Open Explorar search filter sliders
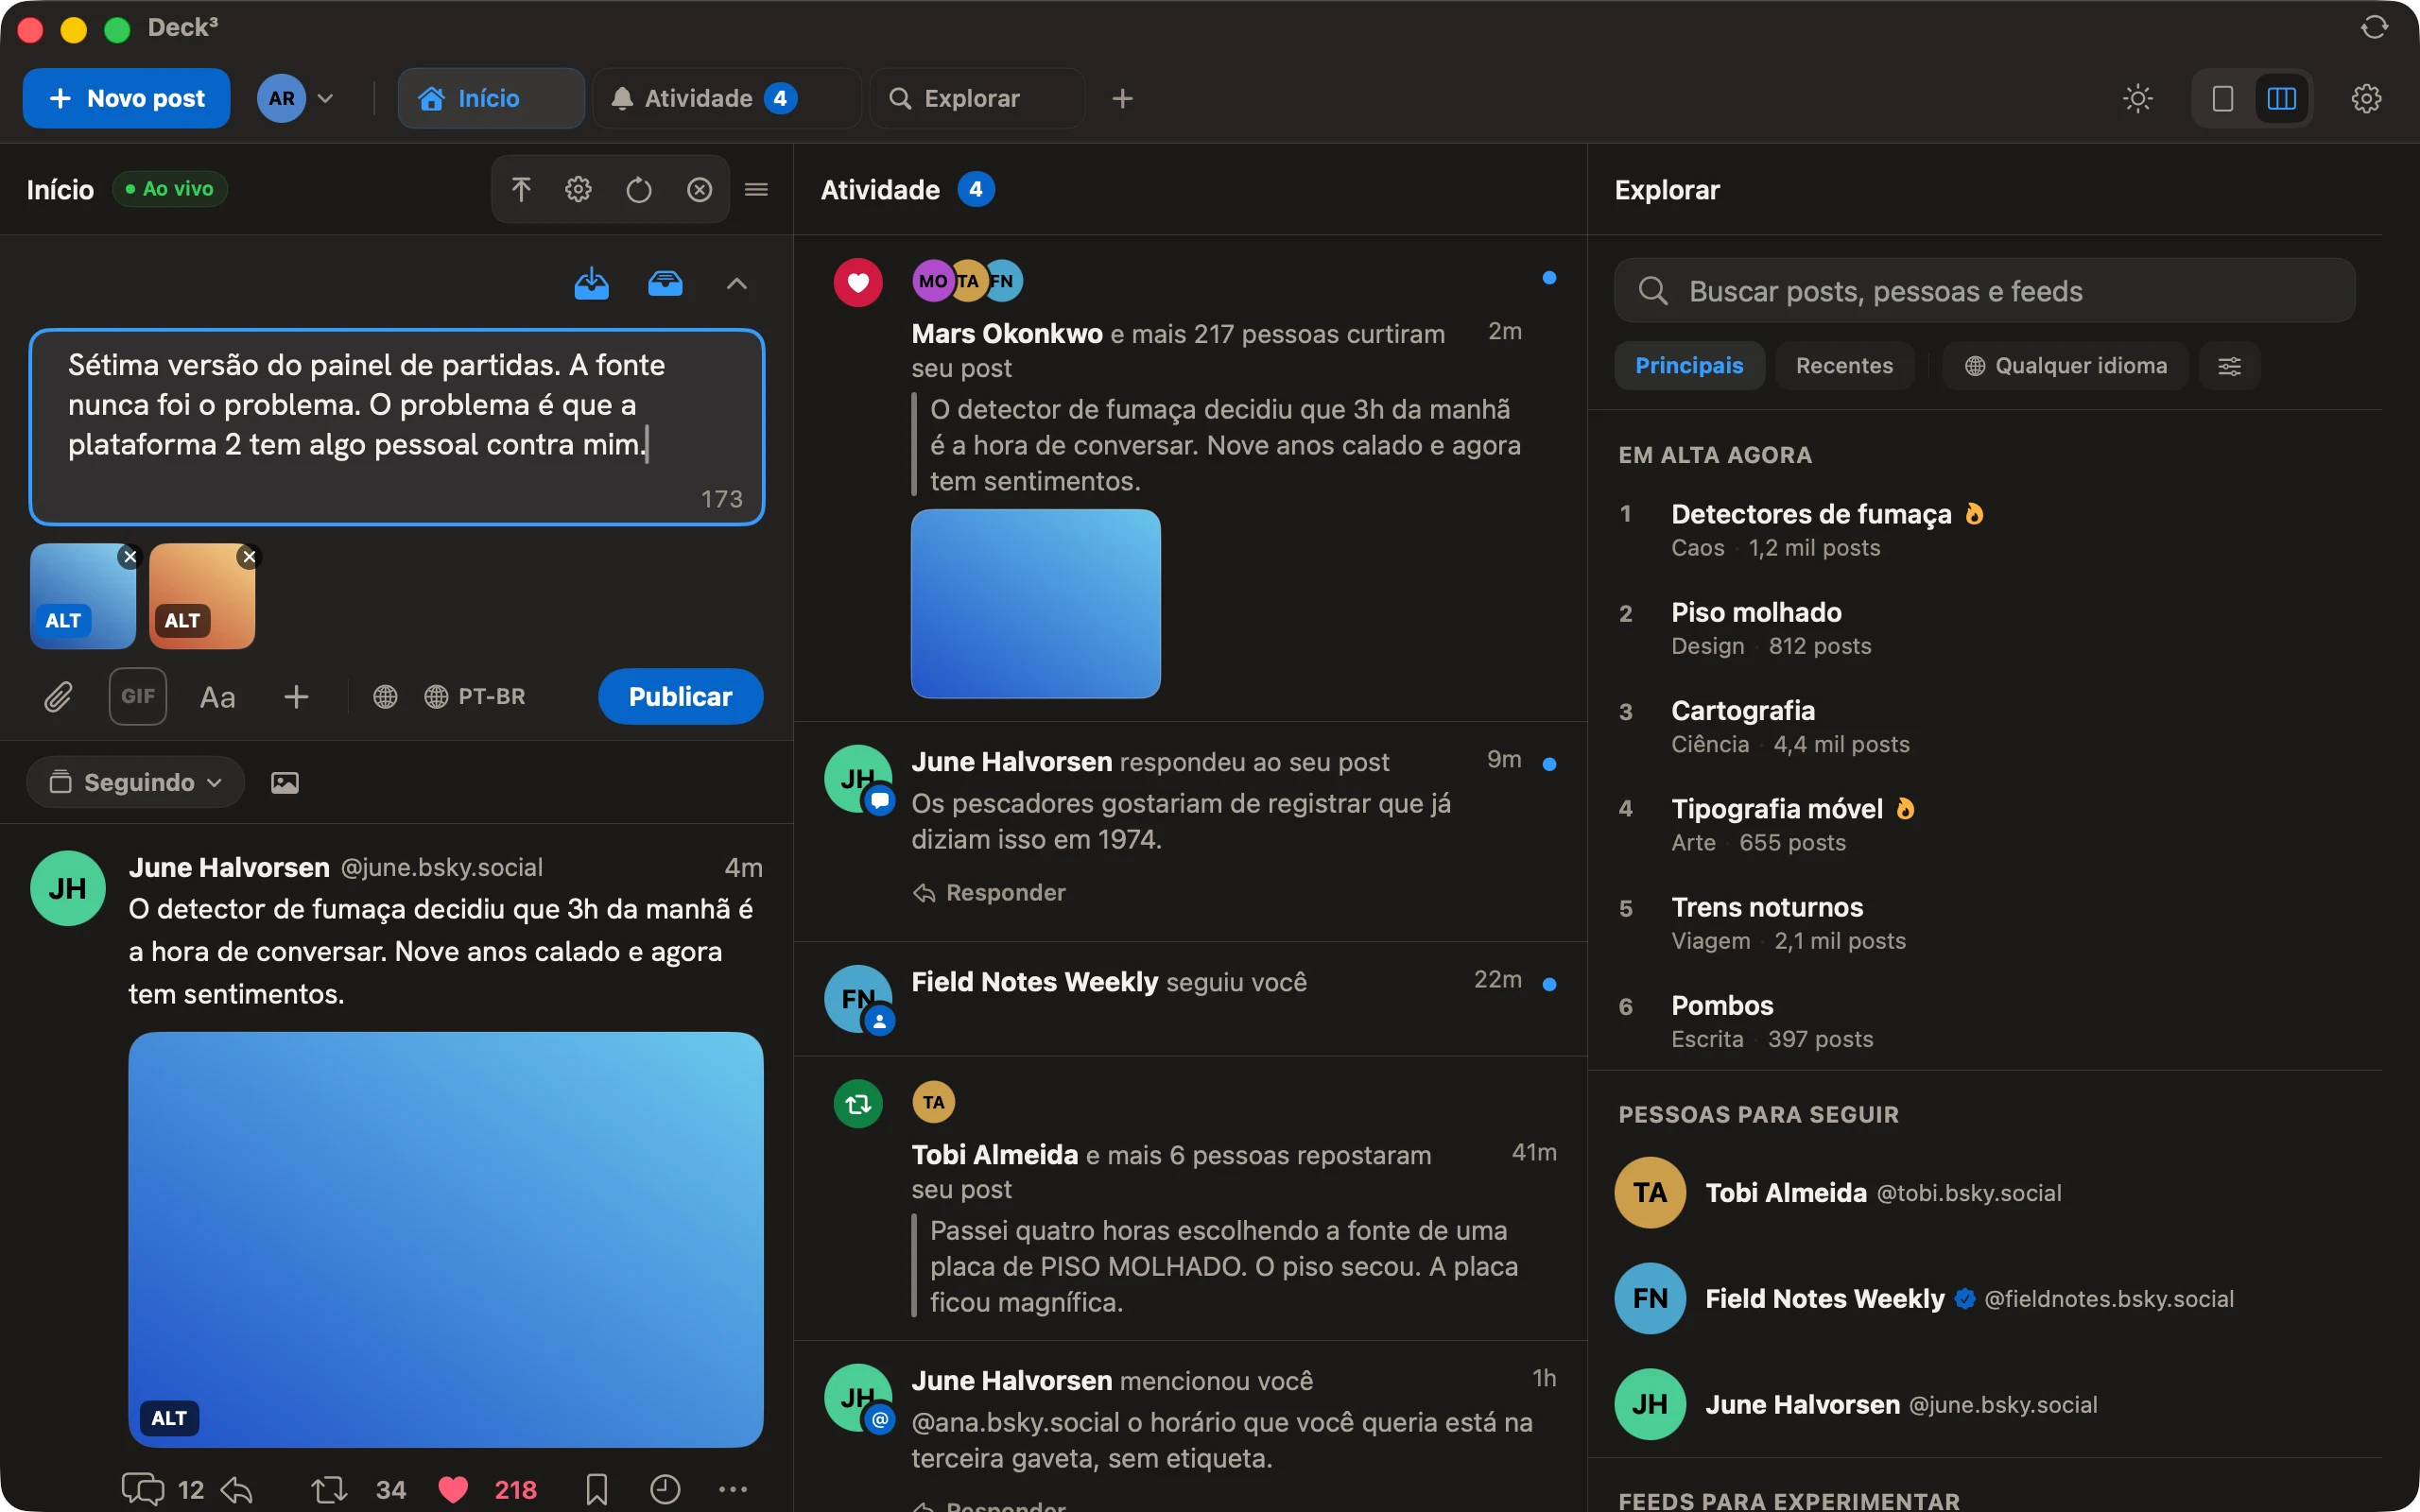Viewport: 2420px width, 1512px height. [x=2229, y=366]
